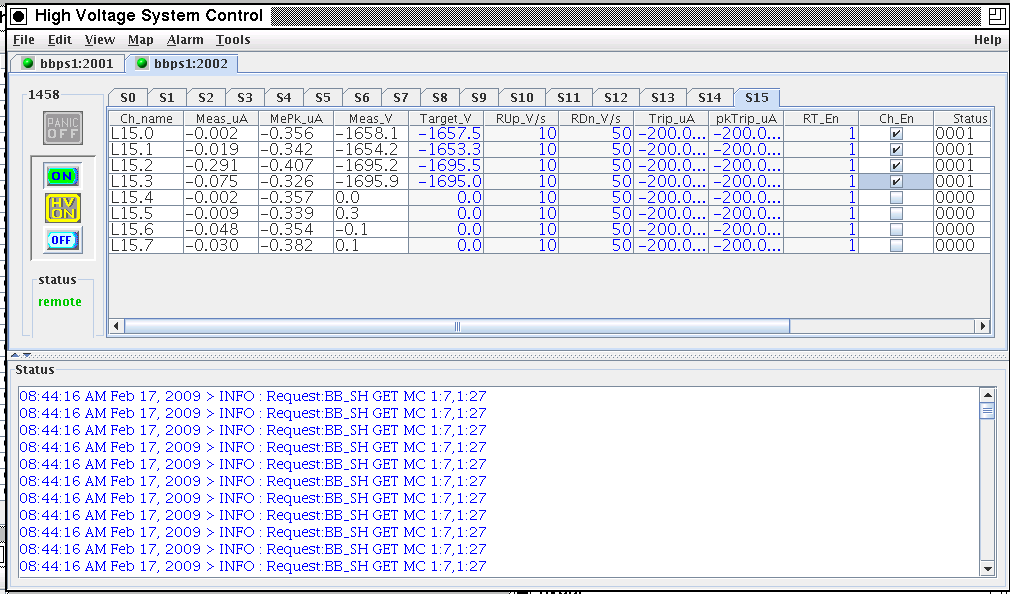Screen dimensions: 1010x594
Task: Uncheck Ch_En for channel L15.3
Action: (x=896, y=182)
